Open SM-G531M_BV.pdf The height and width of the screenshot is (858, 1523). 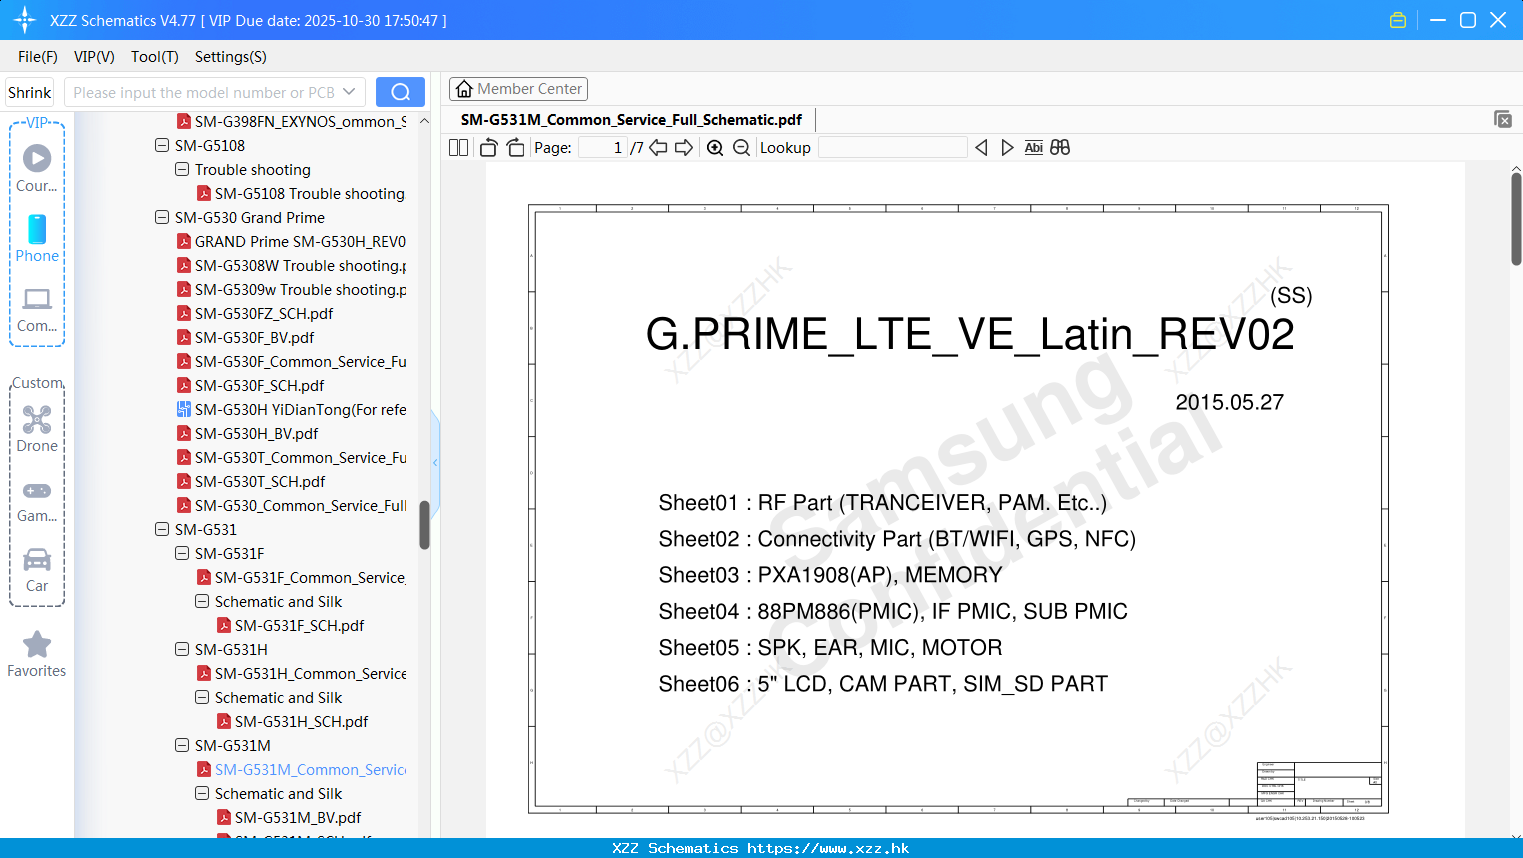(x=289, y=818)
